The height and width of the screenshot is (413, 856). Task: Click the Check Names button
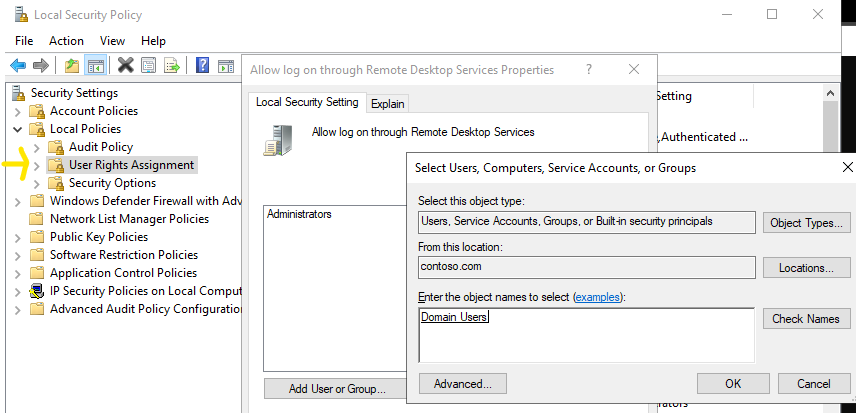point(806,319)
